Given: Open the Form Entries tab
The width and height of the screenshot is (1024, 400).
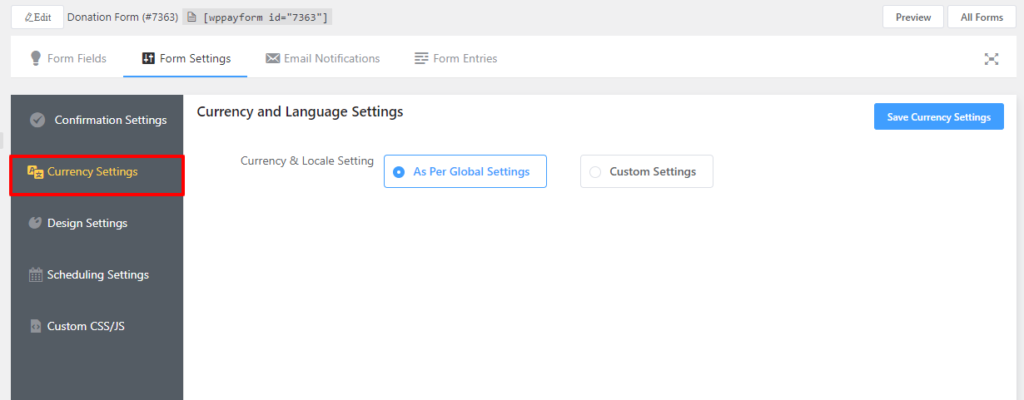Looking at the screenshot, I should 455,58.
